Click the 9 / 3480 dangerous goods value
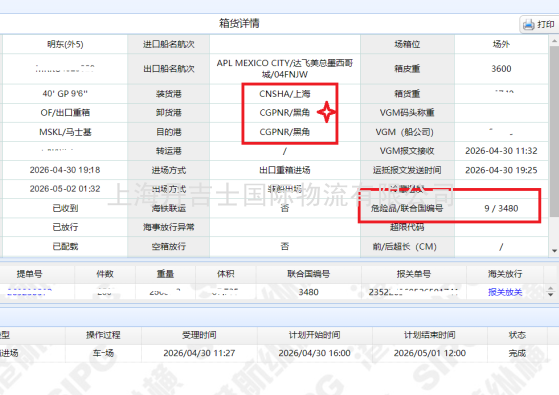 click(x=501, y=209)
